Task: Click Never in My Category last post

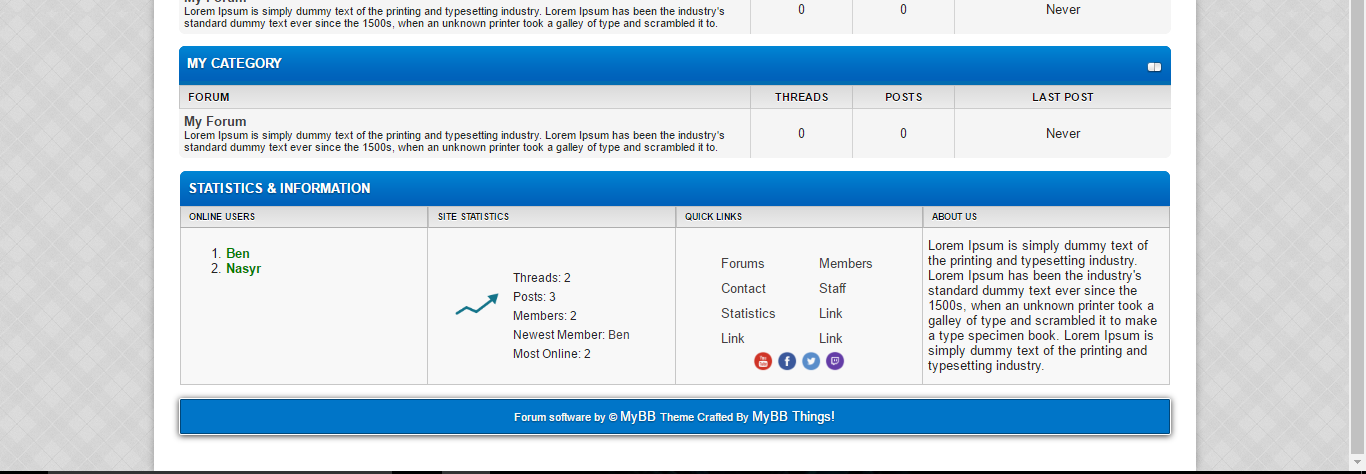Action: point(1063,134)
